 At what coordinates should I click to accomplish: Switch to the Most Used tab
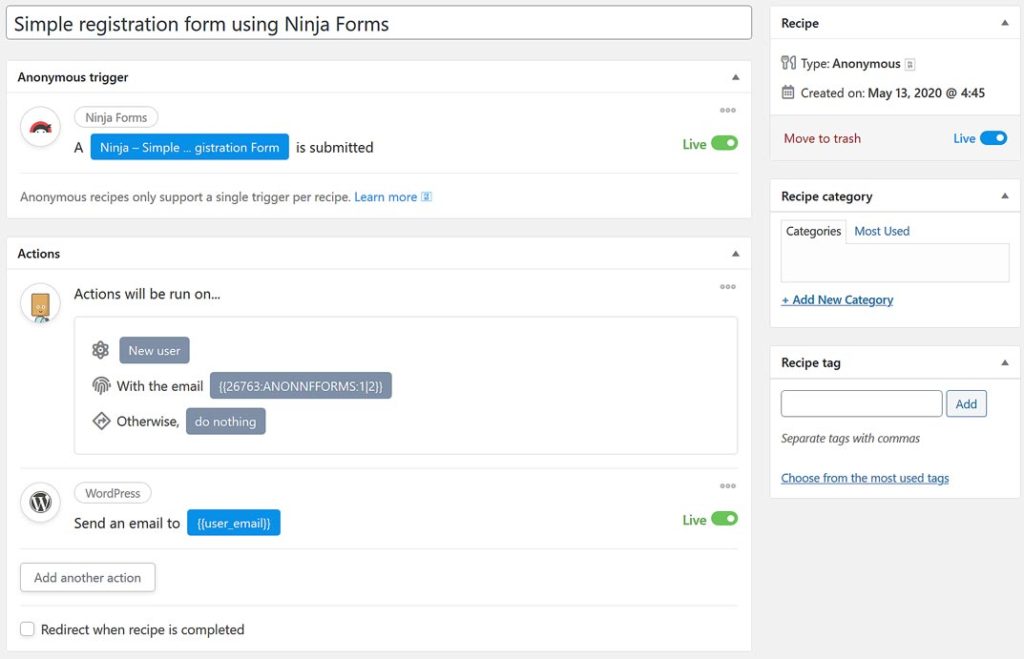point(881,231)
